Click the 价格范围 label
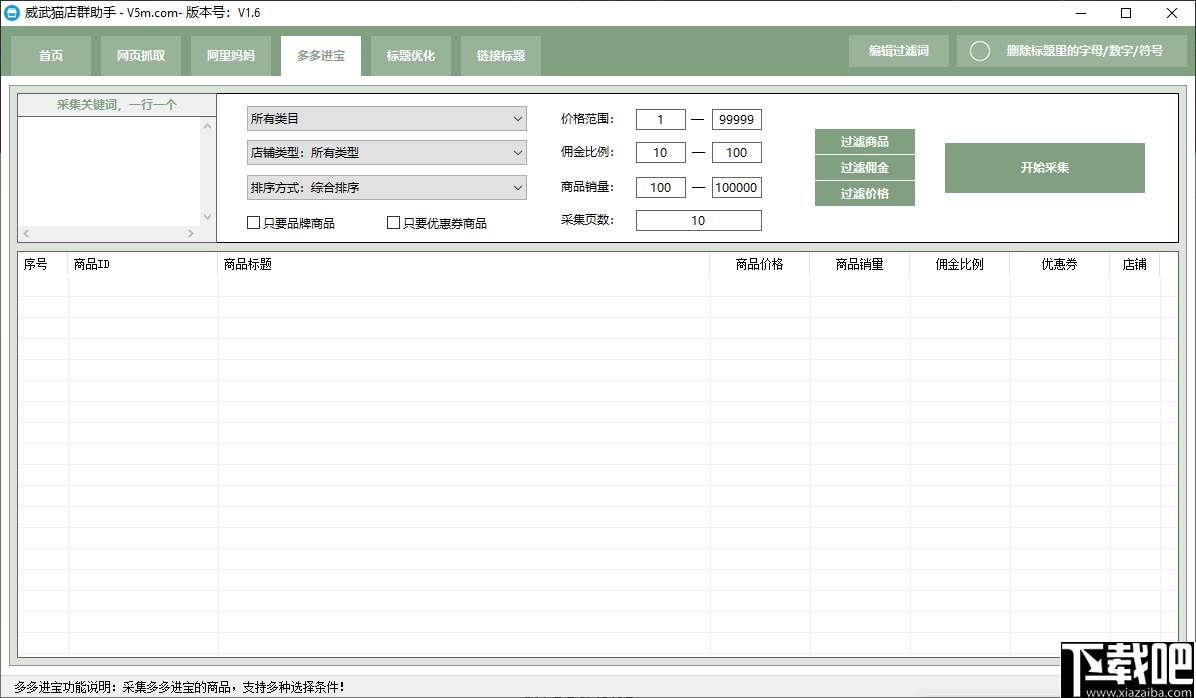This screenshot has height=698, width=1196. click(587, 120)
